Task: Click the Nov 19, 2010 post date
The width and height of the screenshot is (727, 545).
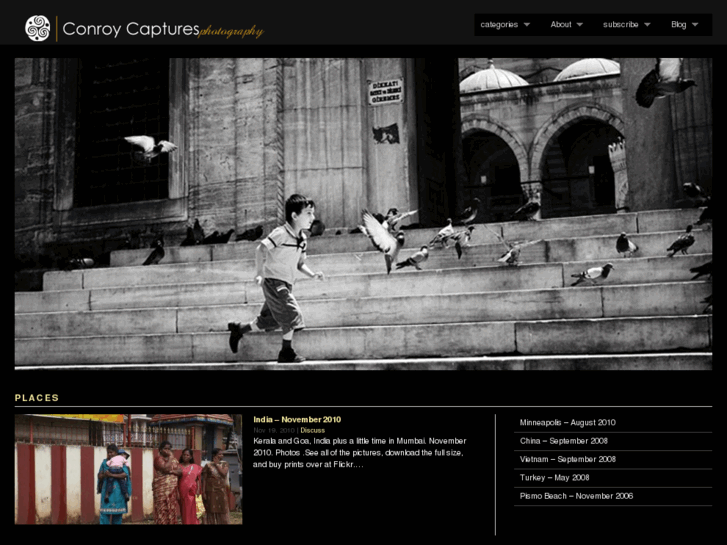Action: tap(274, 430)
